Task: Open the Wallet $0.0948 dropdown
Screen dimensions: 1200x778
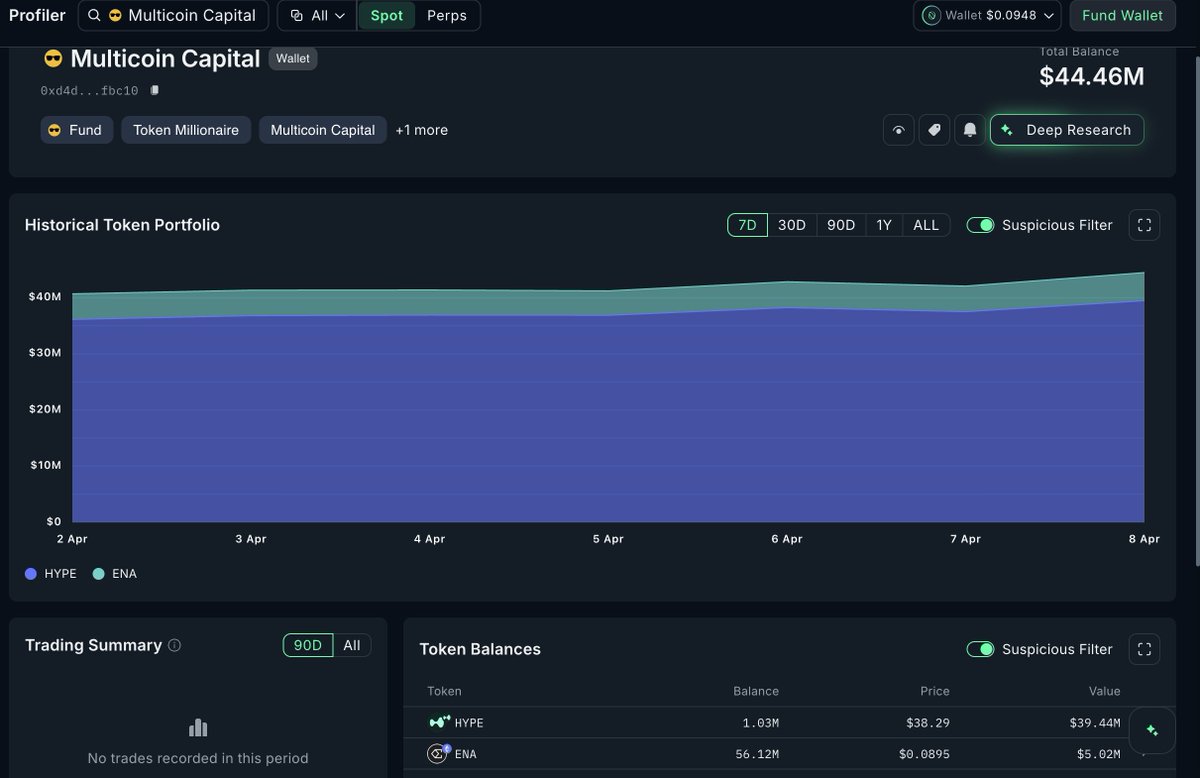Action: pyautogui.click(x=987, y=16)
